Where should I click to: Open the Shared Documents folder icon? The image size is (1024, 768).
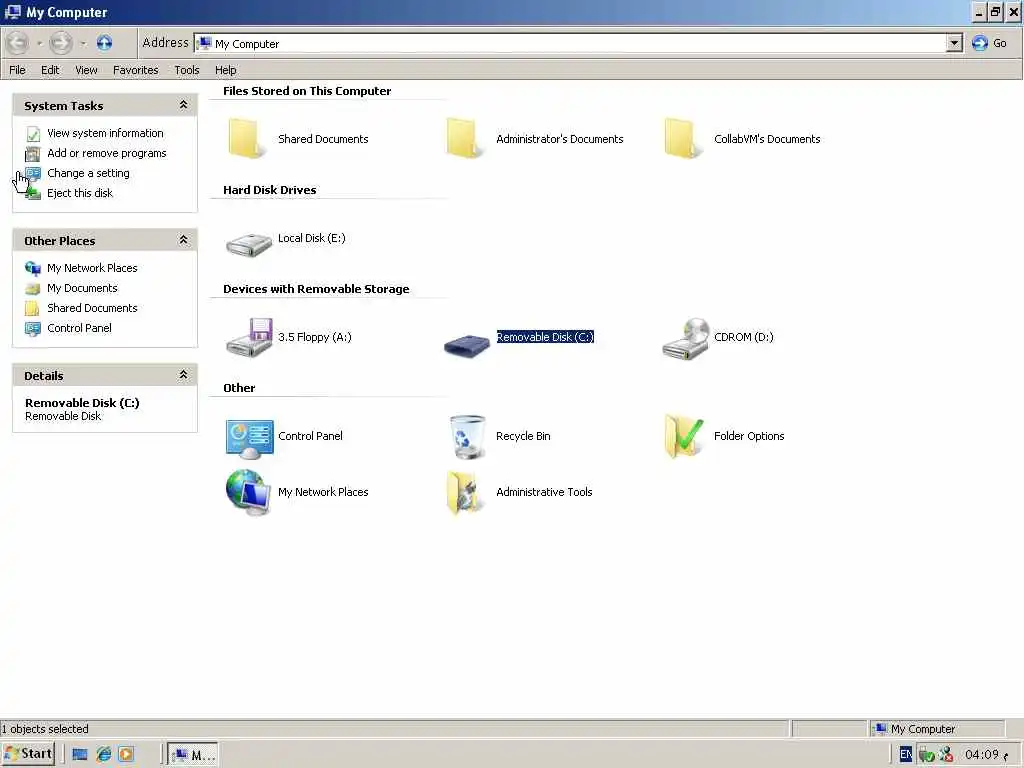pos(246,138)
